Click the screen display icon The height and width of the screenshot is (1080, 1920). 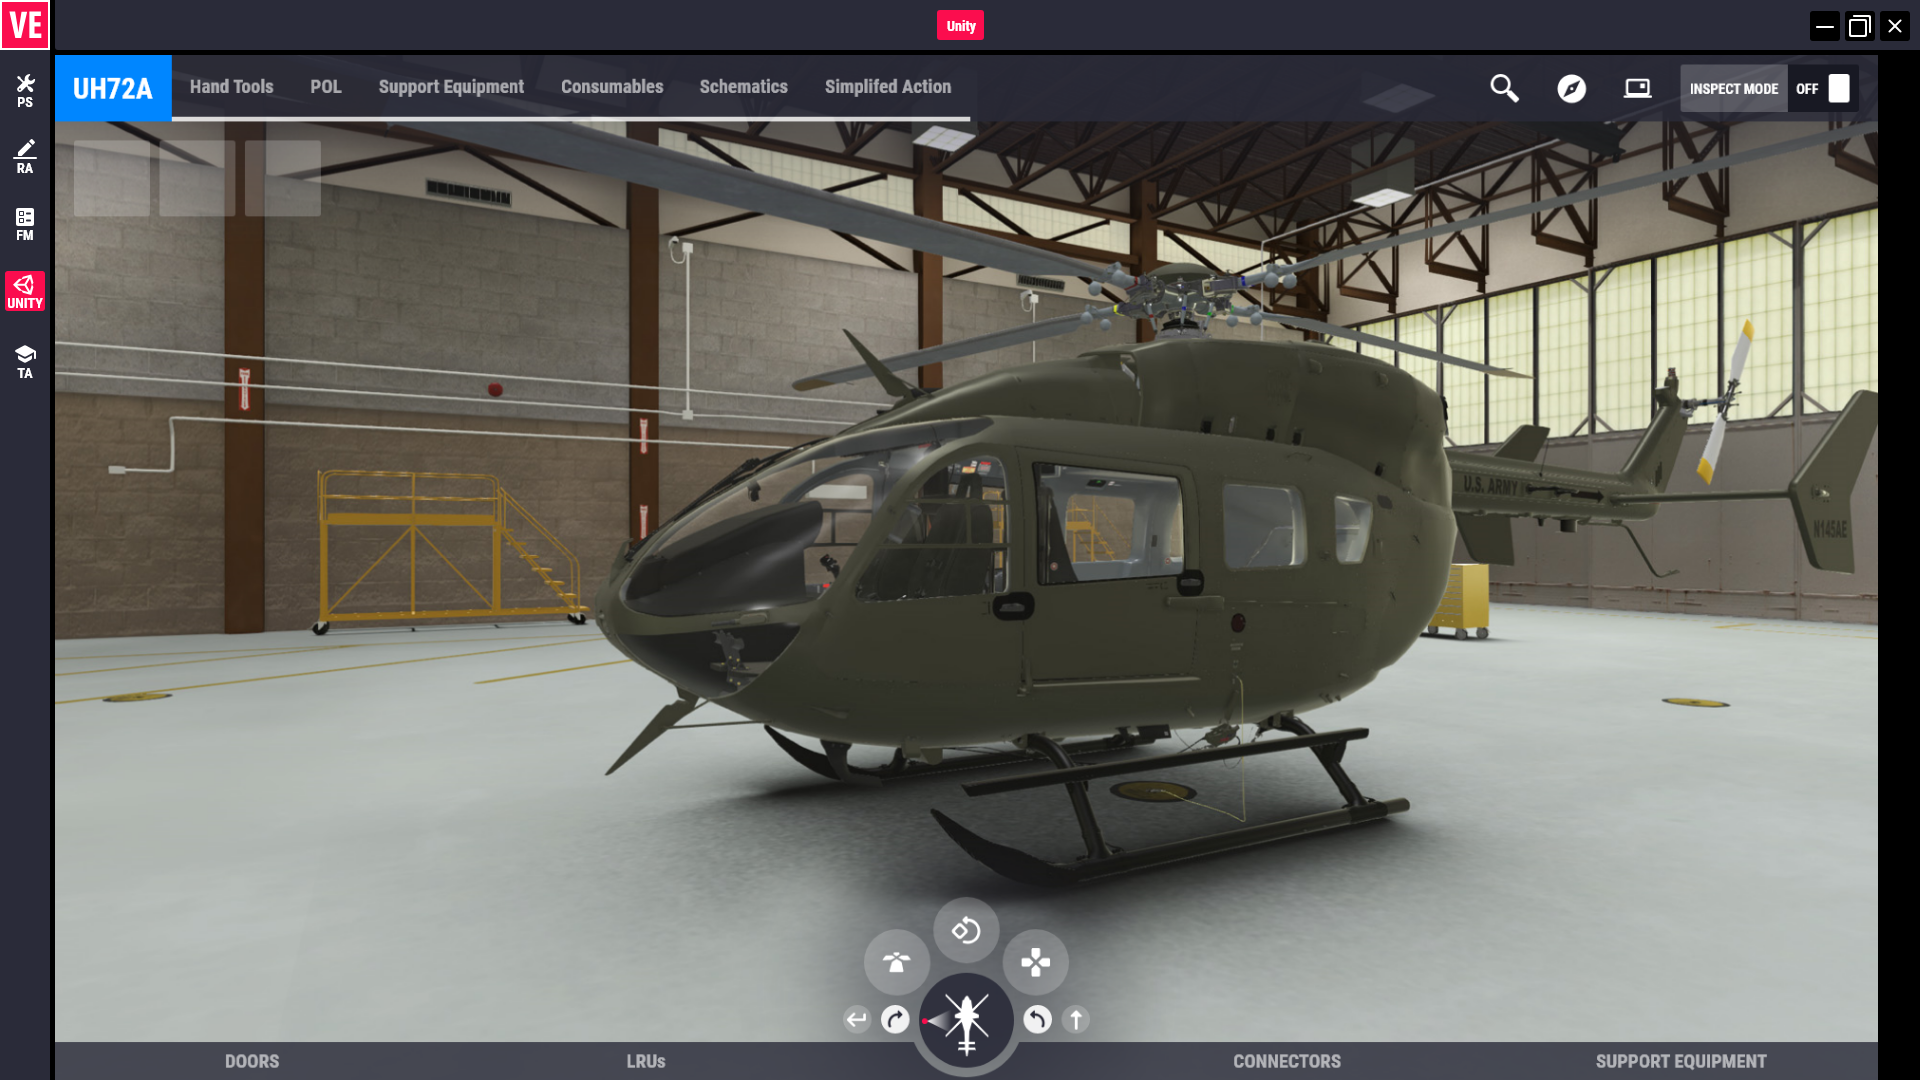[1637, 89]
